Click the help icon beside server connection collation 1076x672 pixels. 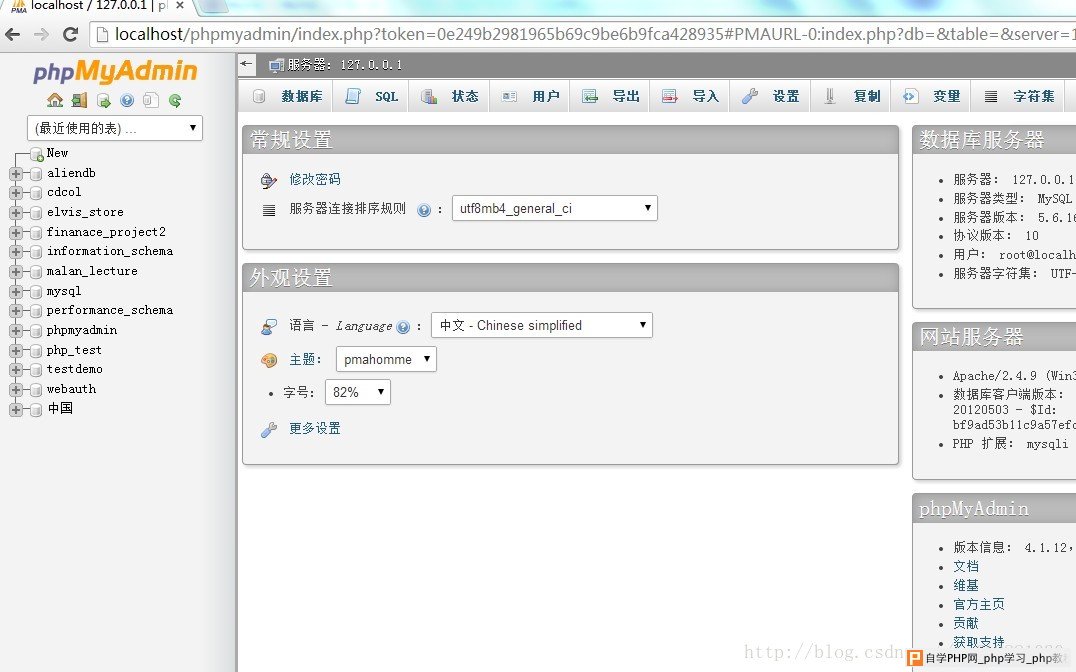coord(424,210)
